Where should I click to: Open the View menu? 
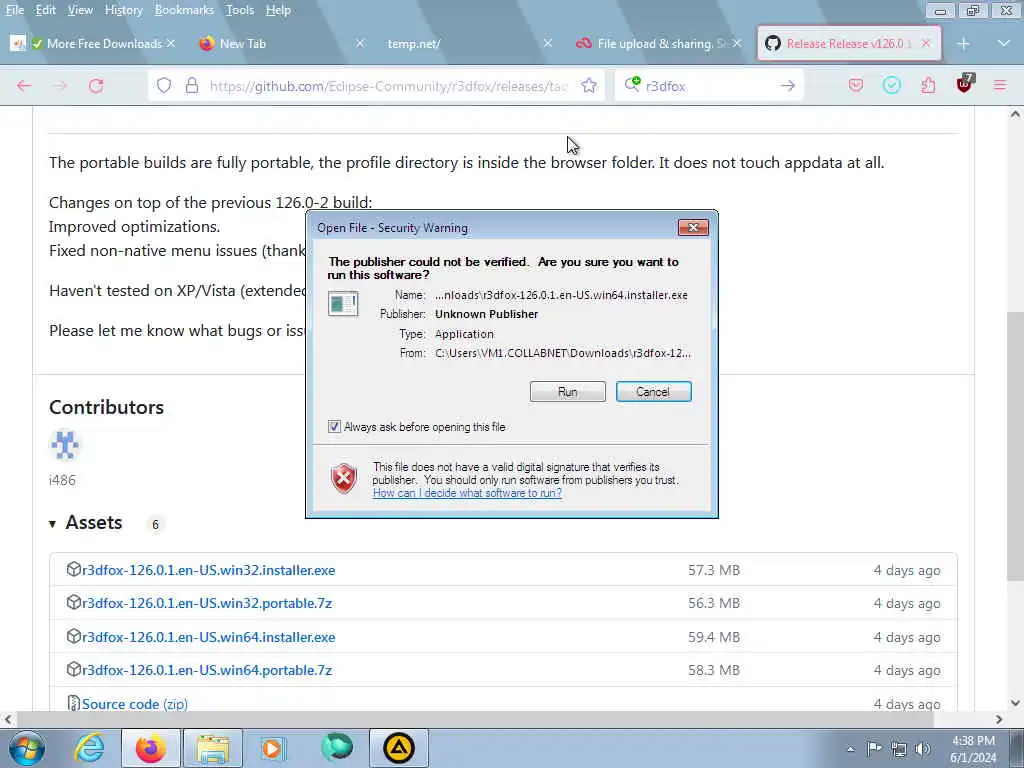tap(80, 10)
